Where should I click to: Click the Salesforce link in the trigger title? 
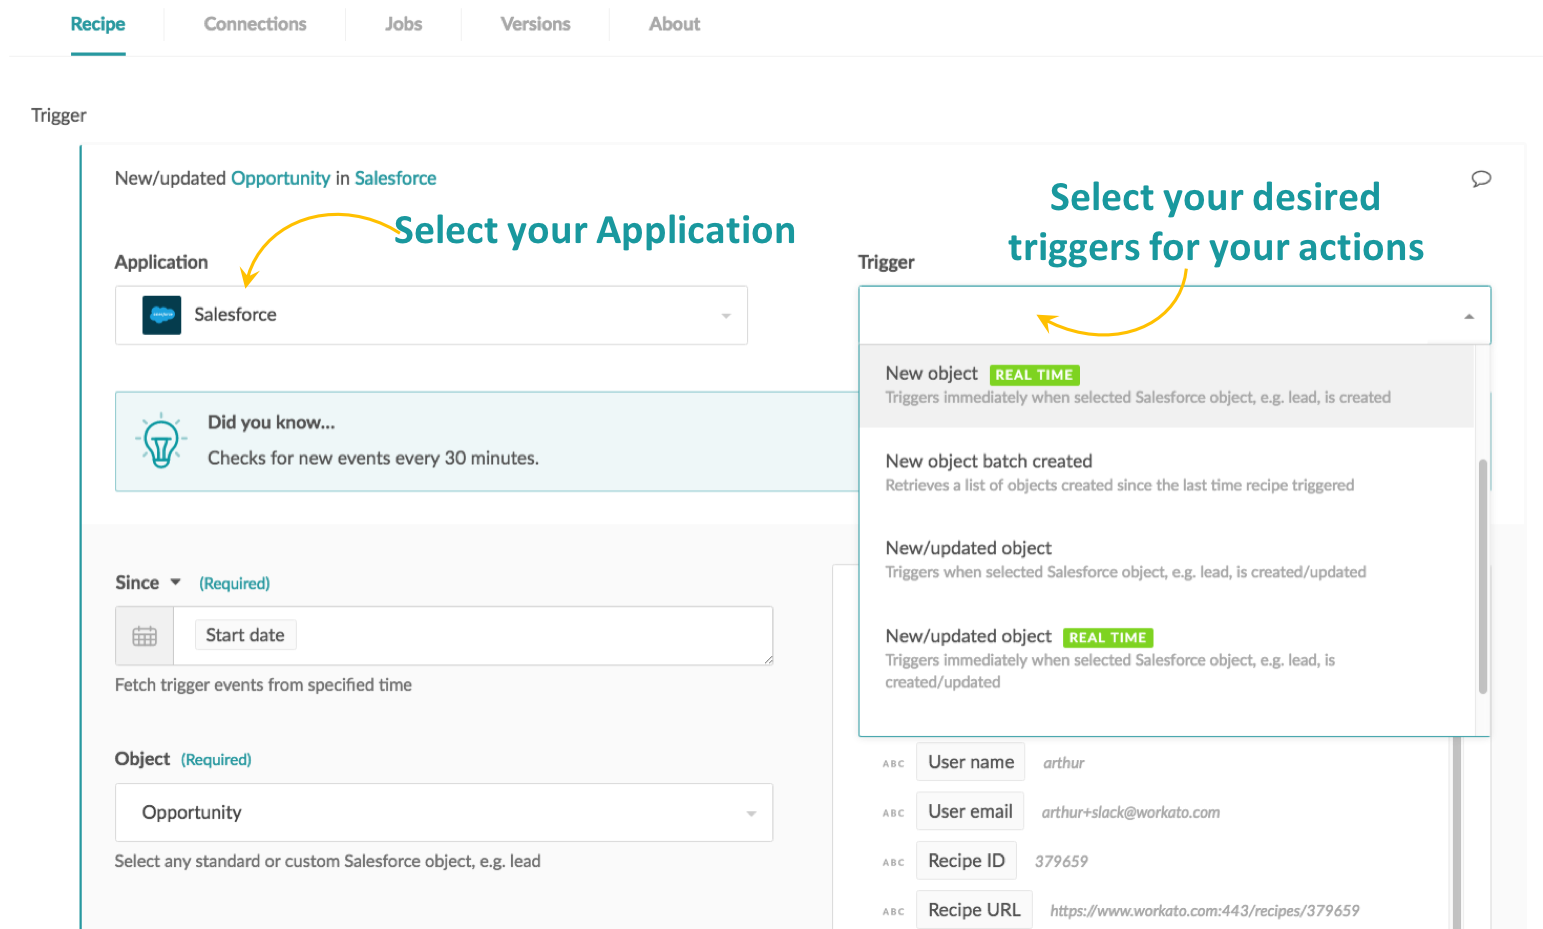pyautogui.click(x=395, y=178)
